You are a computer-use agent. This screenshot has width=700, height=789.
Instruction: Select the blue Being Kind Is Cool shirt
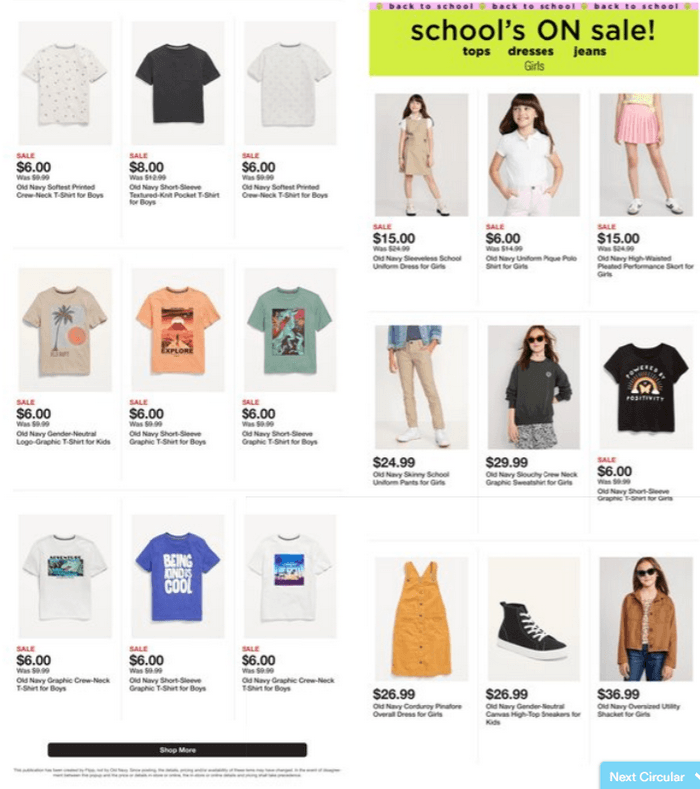178,576
